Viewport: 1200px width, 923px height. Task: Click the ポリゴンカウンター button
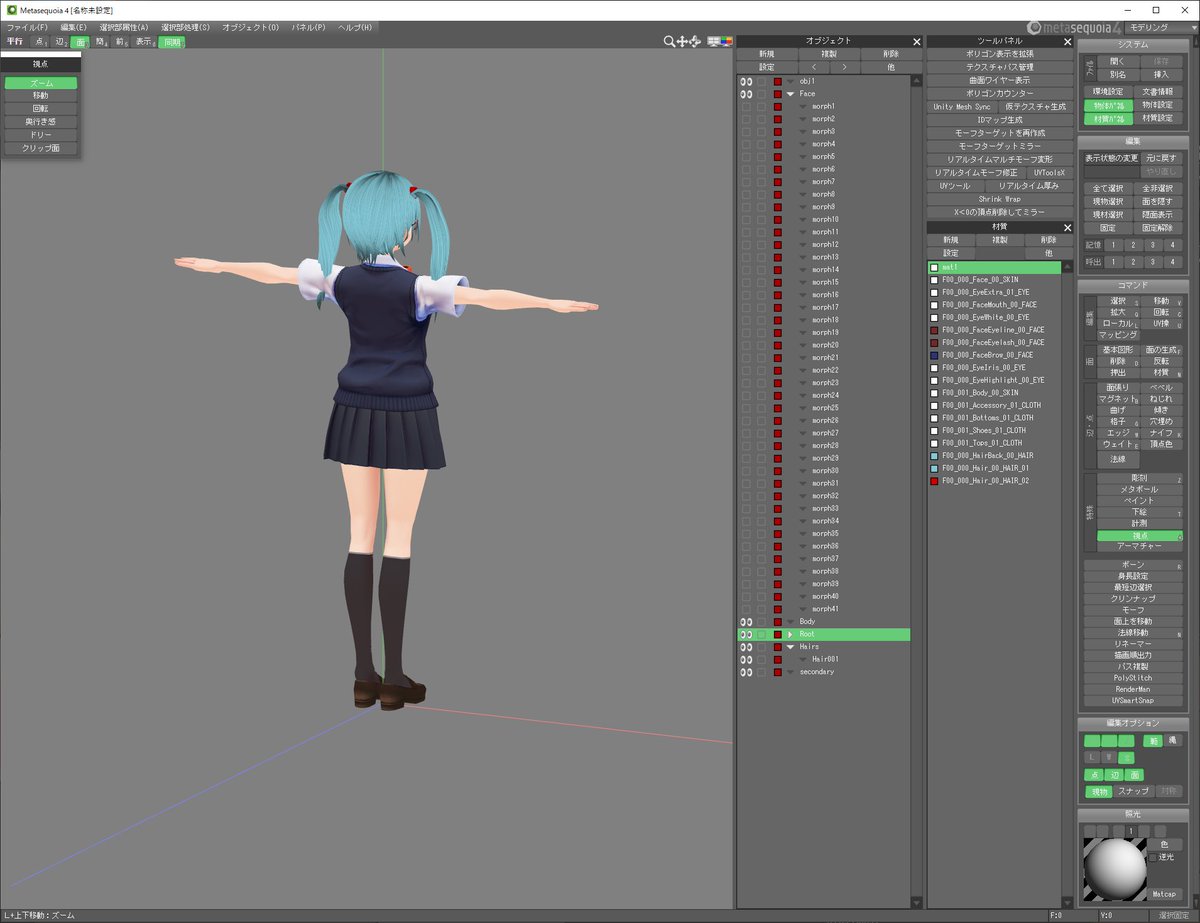pos(1000,93)
